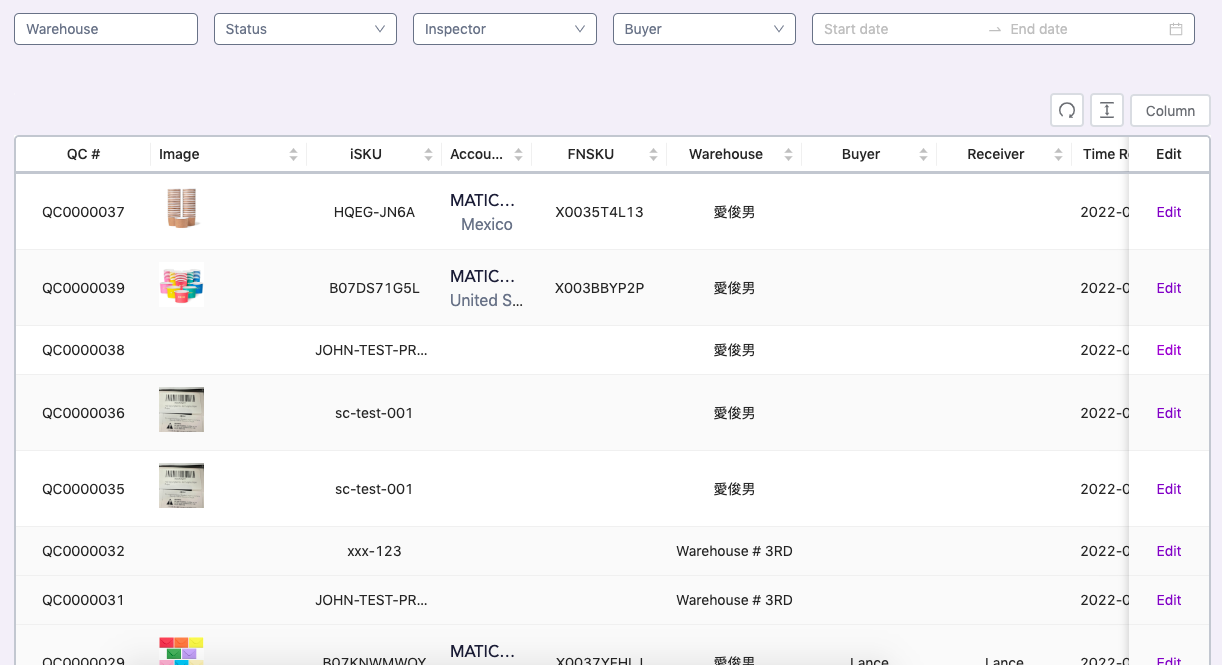Select iSKU xxx-123
1222x665 pixels.
(x=374, y=551)
